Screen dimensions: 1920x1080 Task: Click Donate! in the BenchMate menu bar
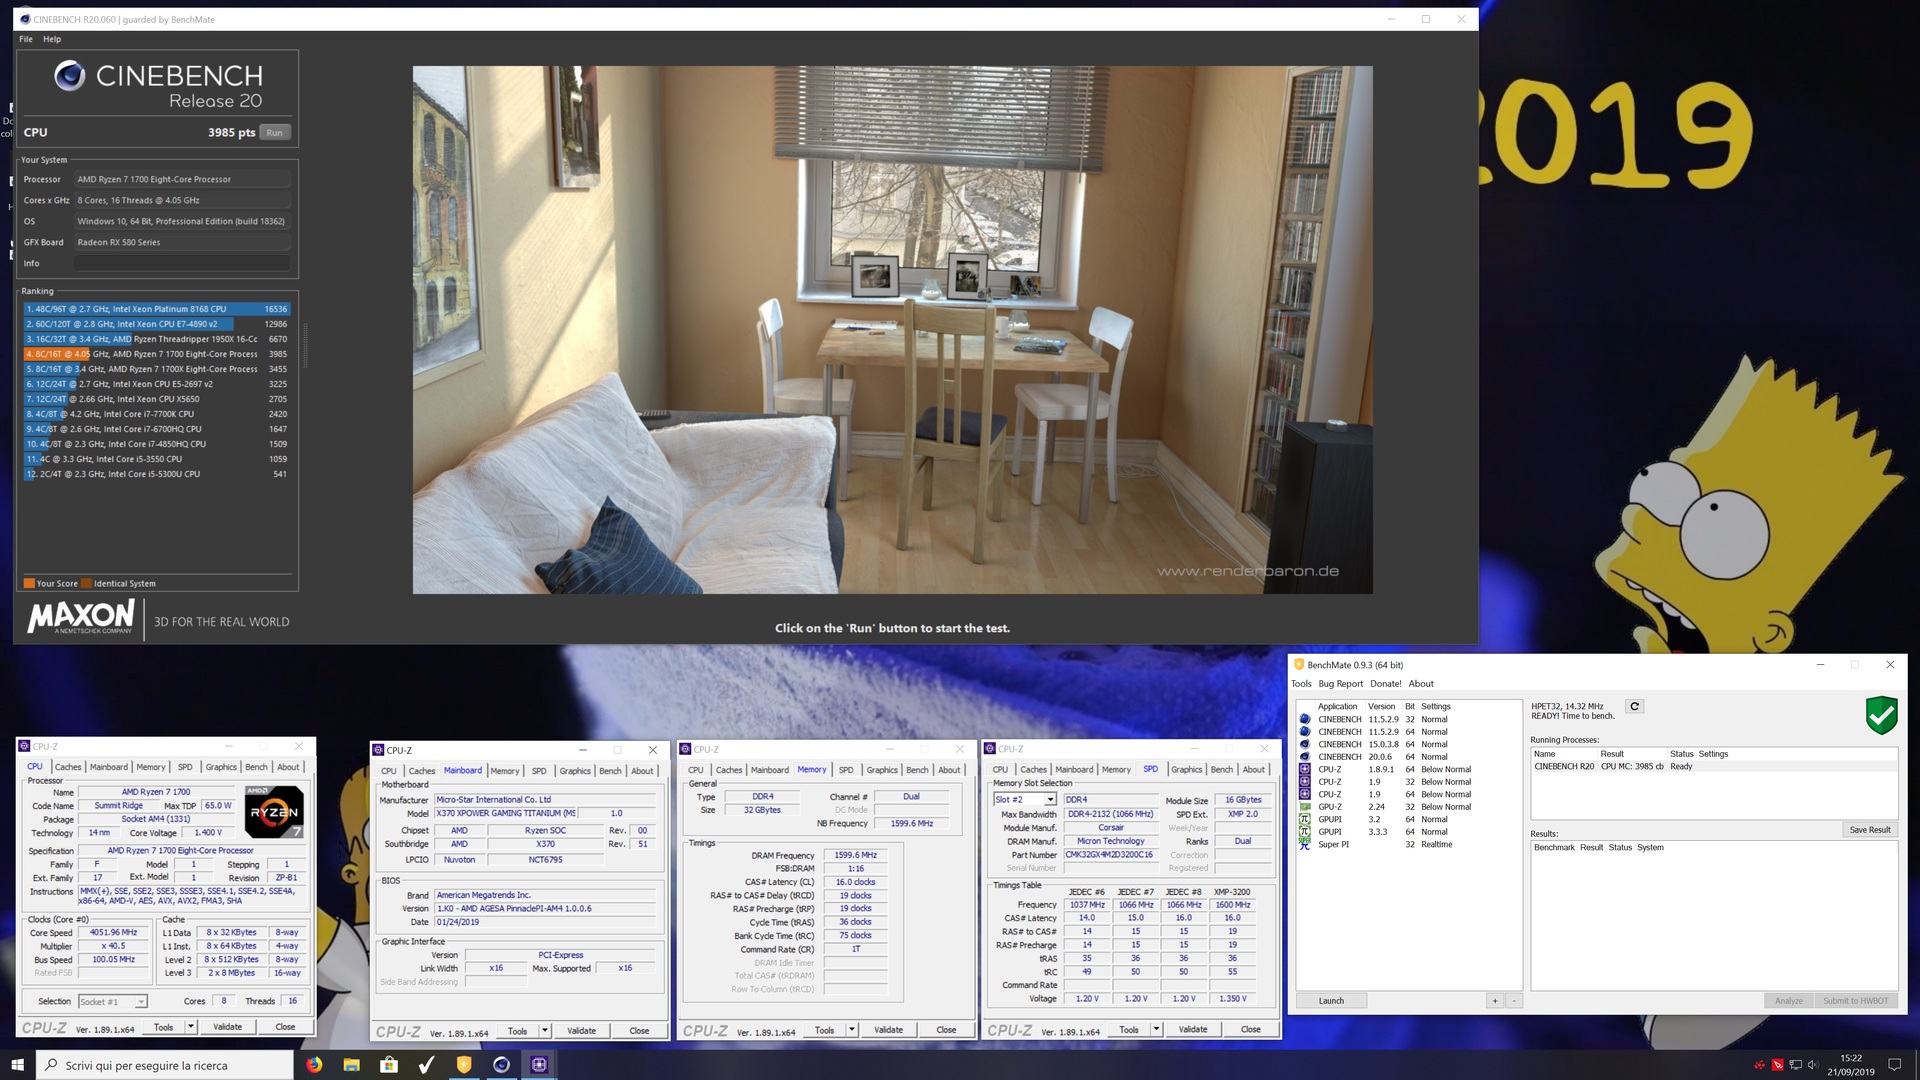coord(1386,684)
